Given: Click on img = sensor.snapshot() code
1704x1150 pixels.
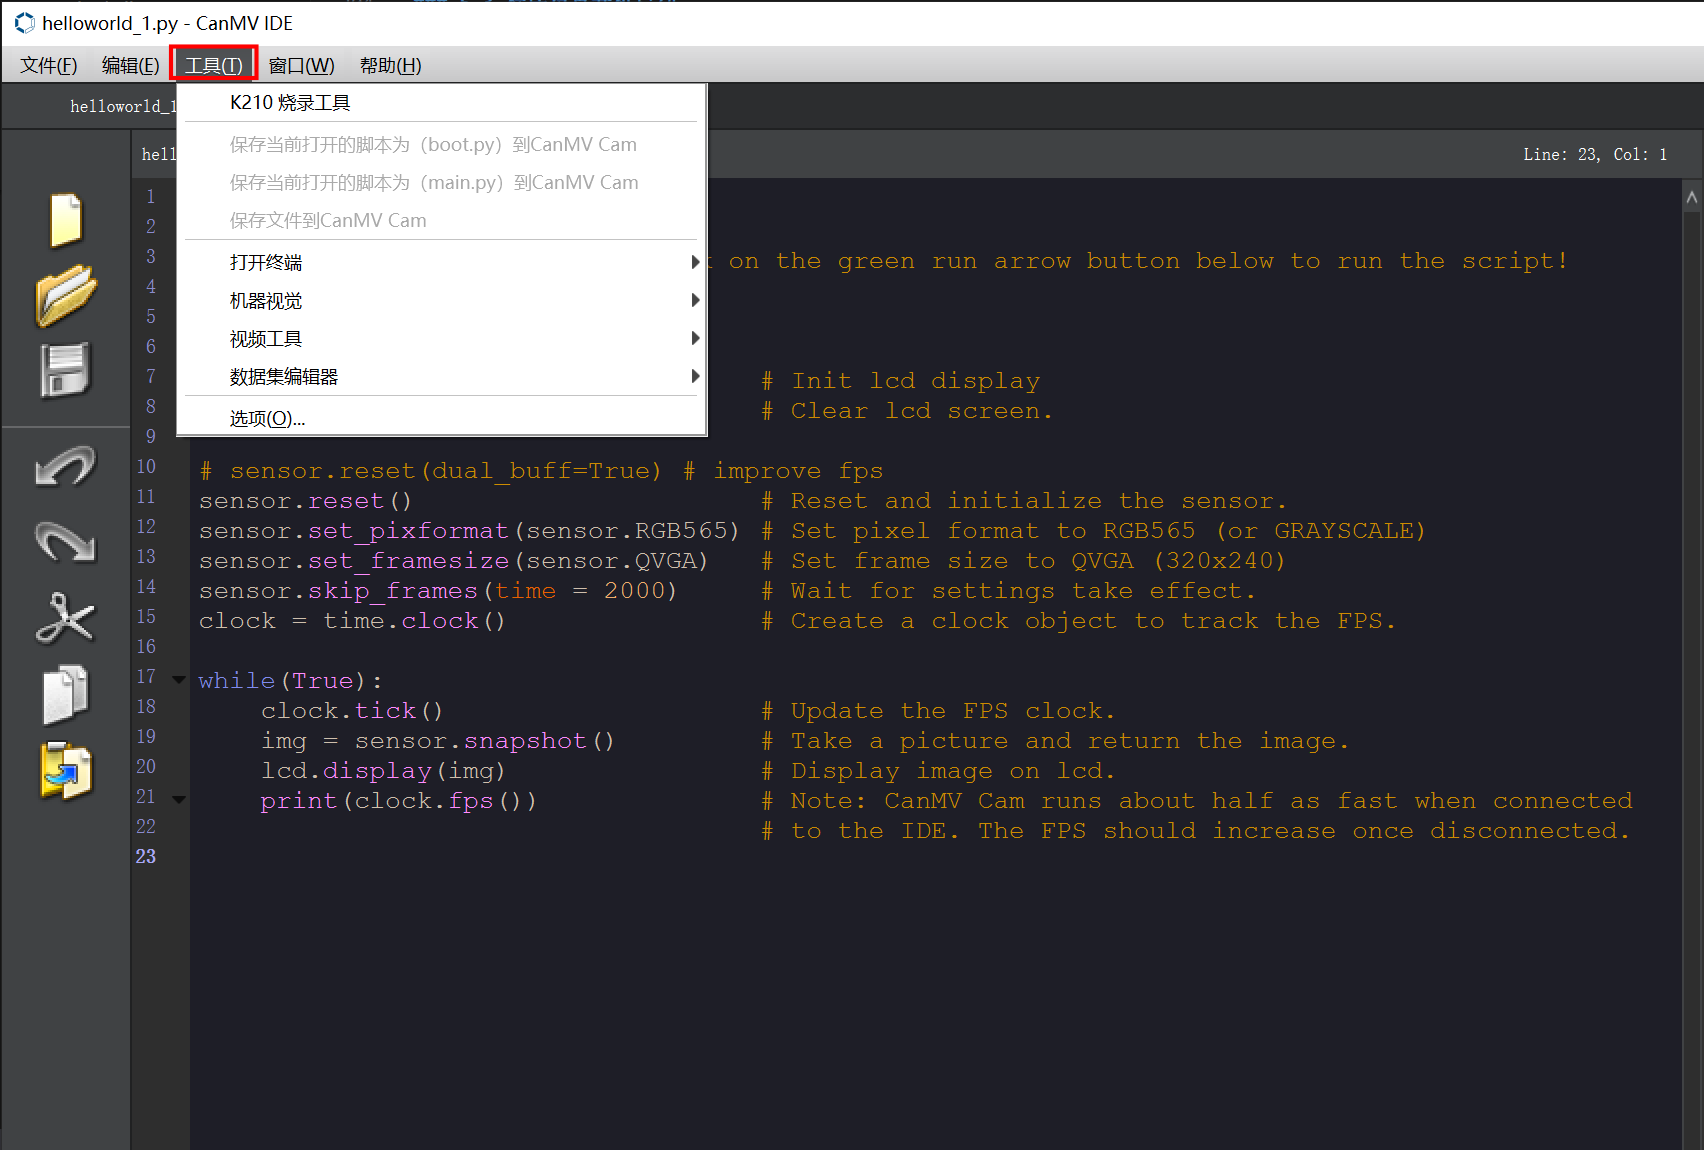Looking at the screenshot, I should coord(437,740).
